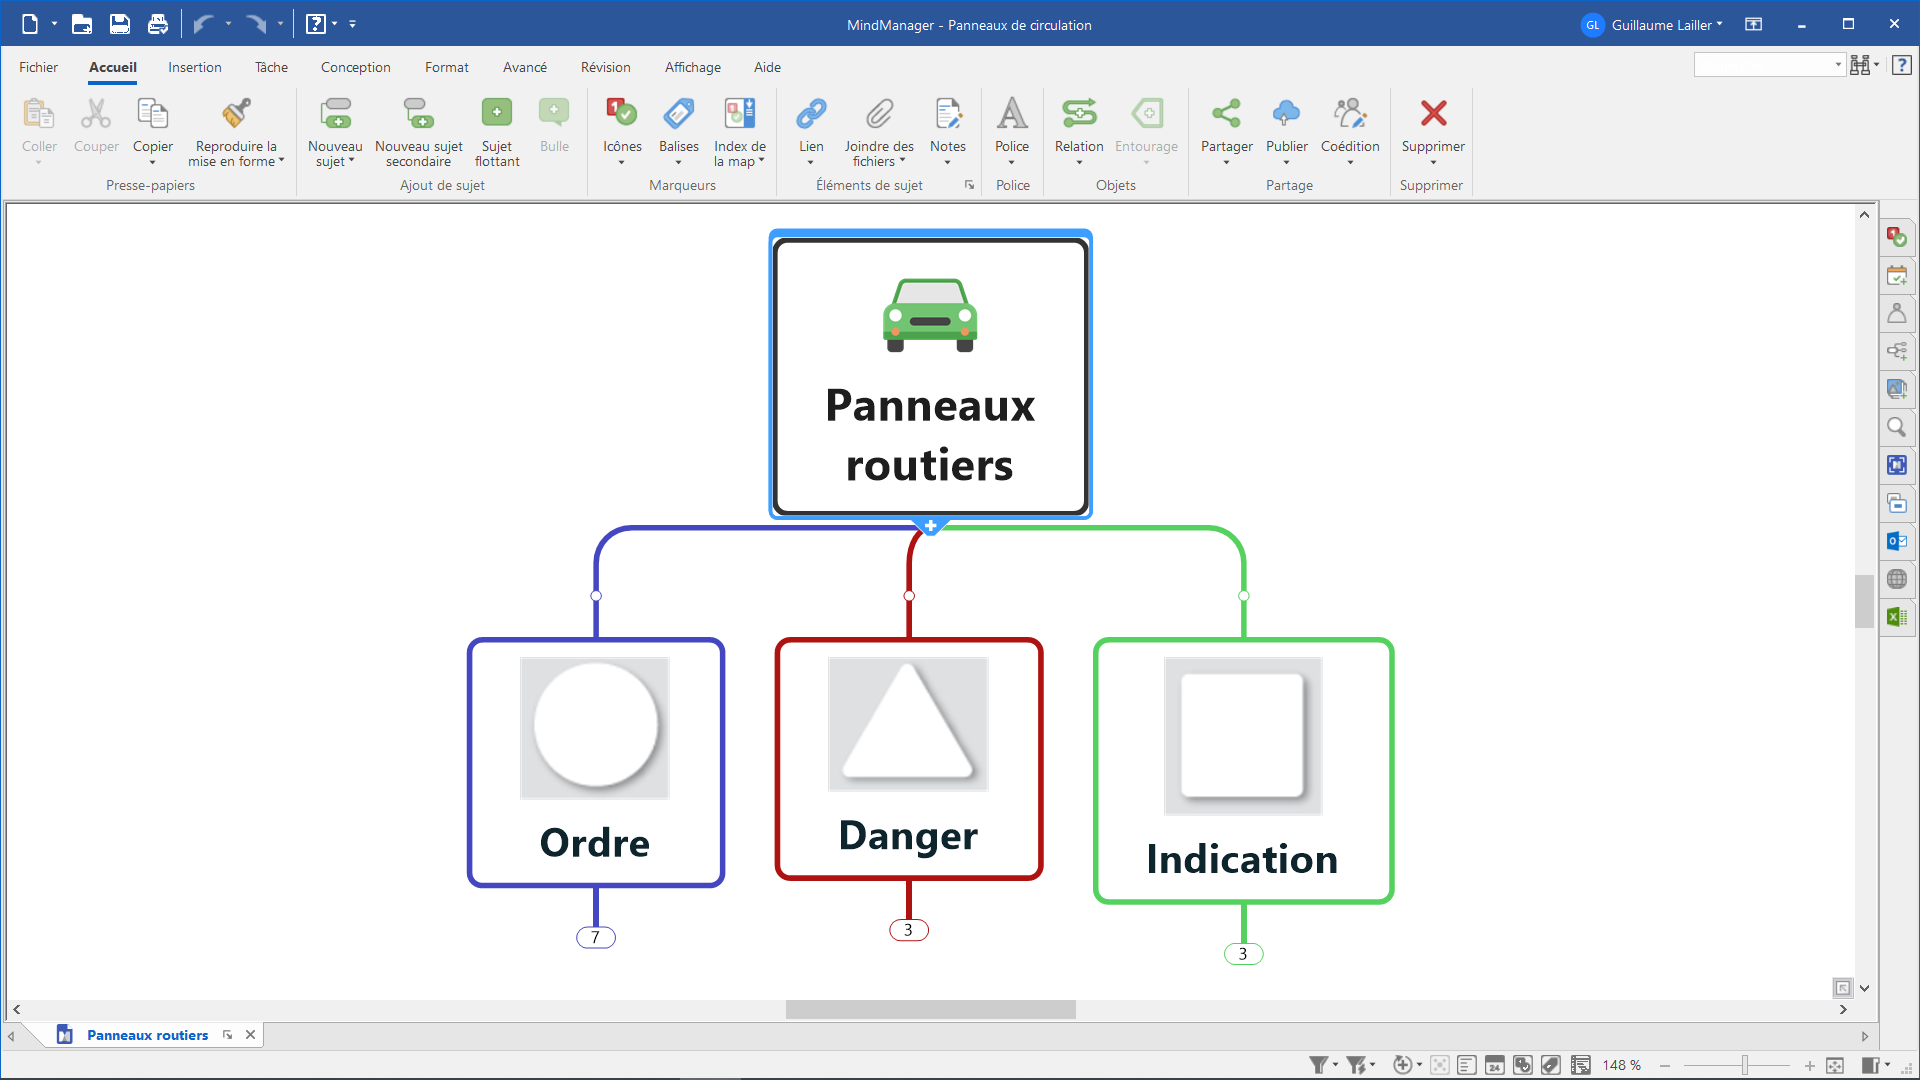Collapse Ordre subtopics via the 7 counter
Image resolution: width=1920 pixels, height=1080 pixels.
point(596,937)
